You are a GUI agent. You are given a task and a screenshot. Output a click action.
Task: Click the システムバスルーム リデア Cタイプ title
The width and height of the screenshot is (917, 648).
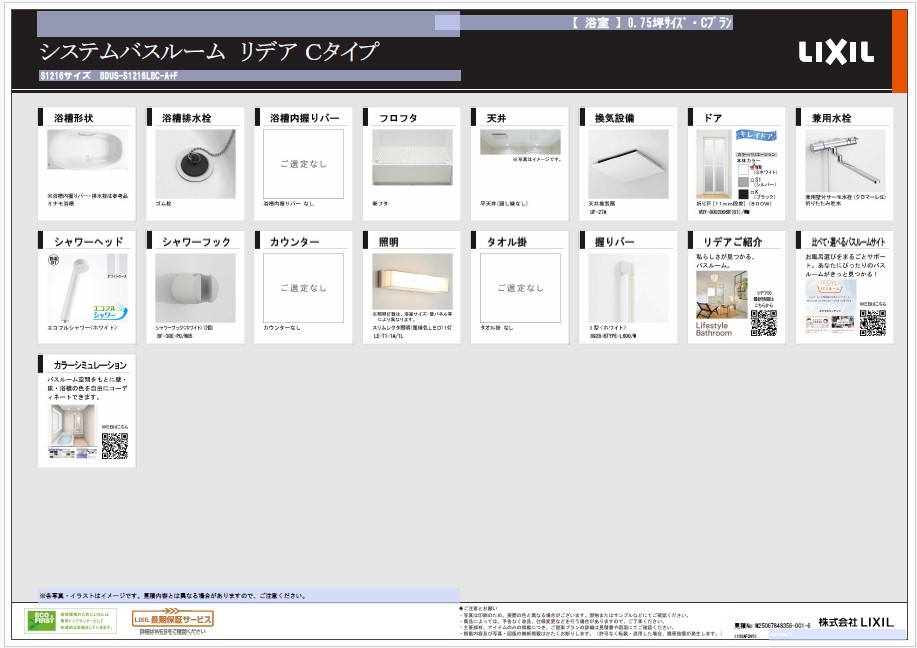(x=209, y=51)
